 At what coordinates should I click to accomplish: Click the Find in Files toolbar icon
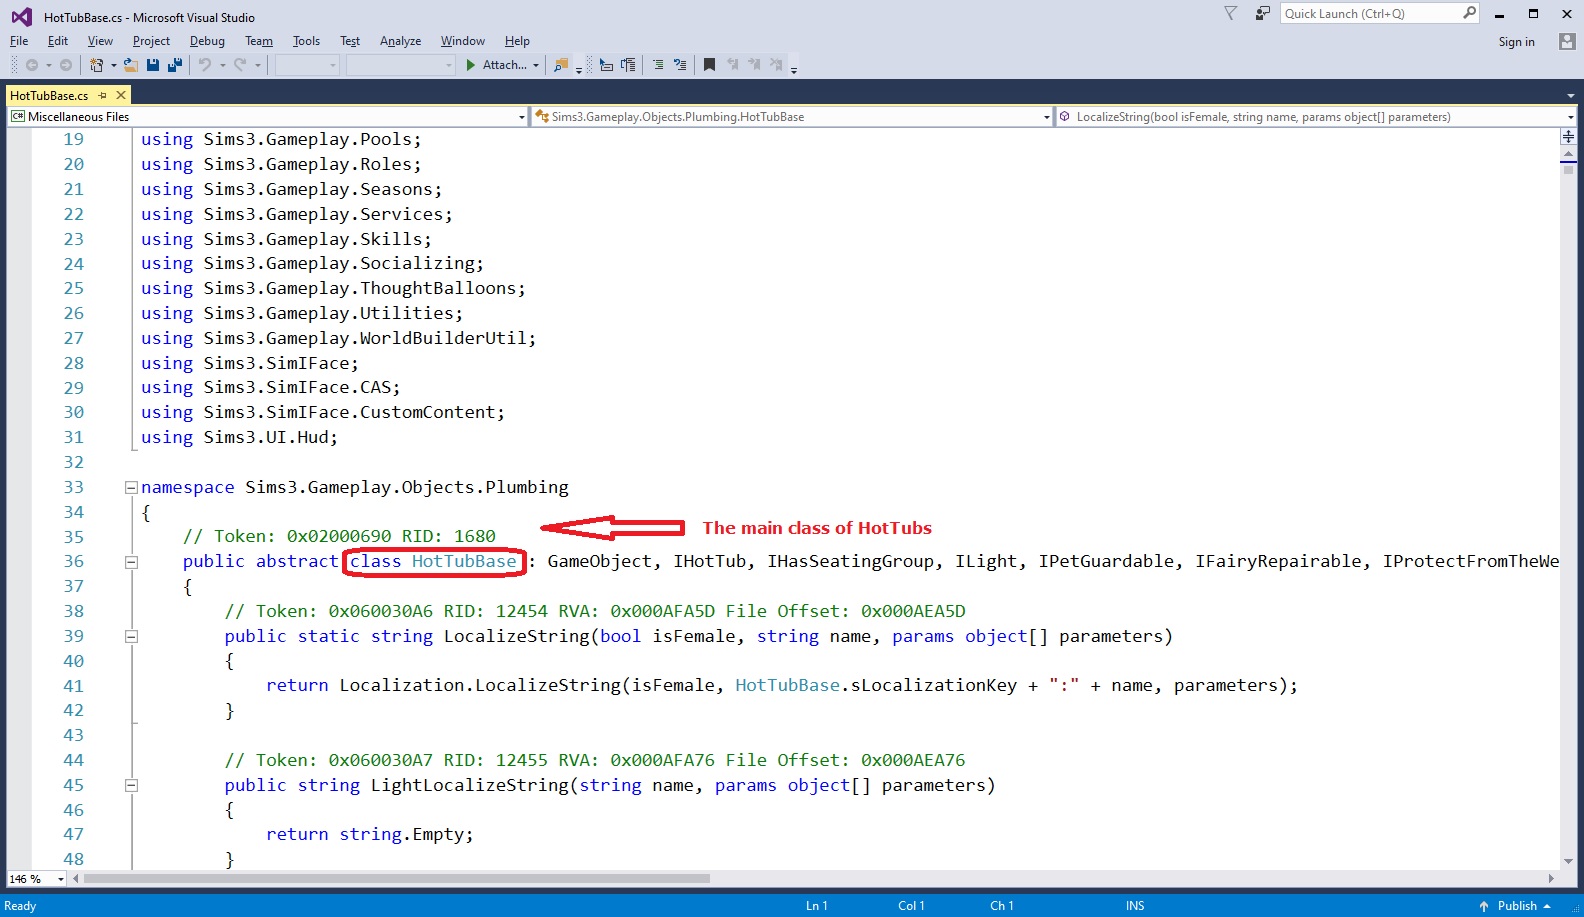click(x=561, y=65)
